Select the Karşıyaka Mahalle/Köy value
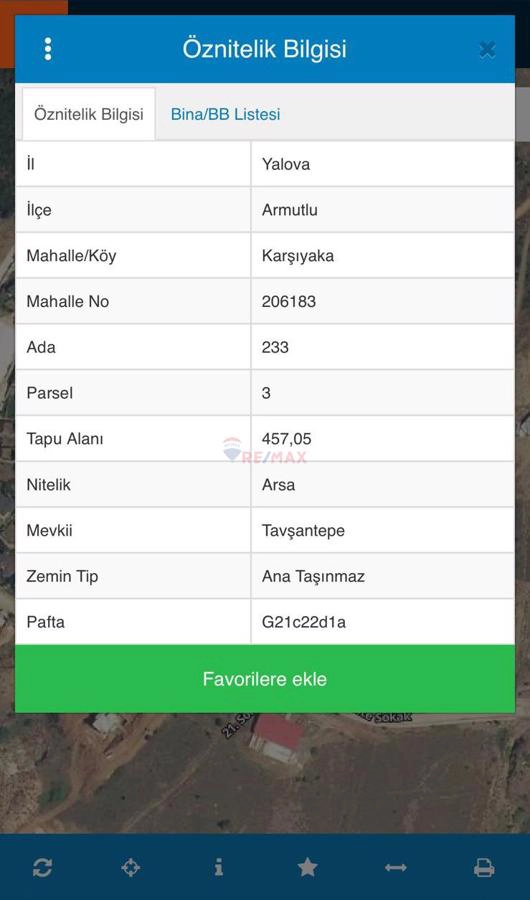 click(297, 256)
